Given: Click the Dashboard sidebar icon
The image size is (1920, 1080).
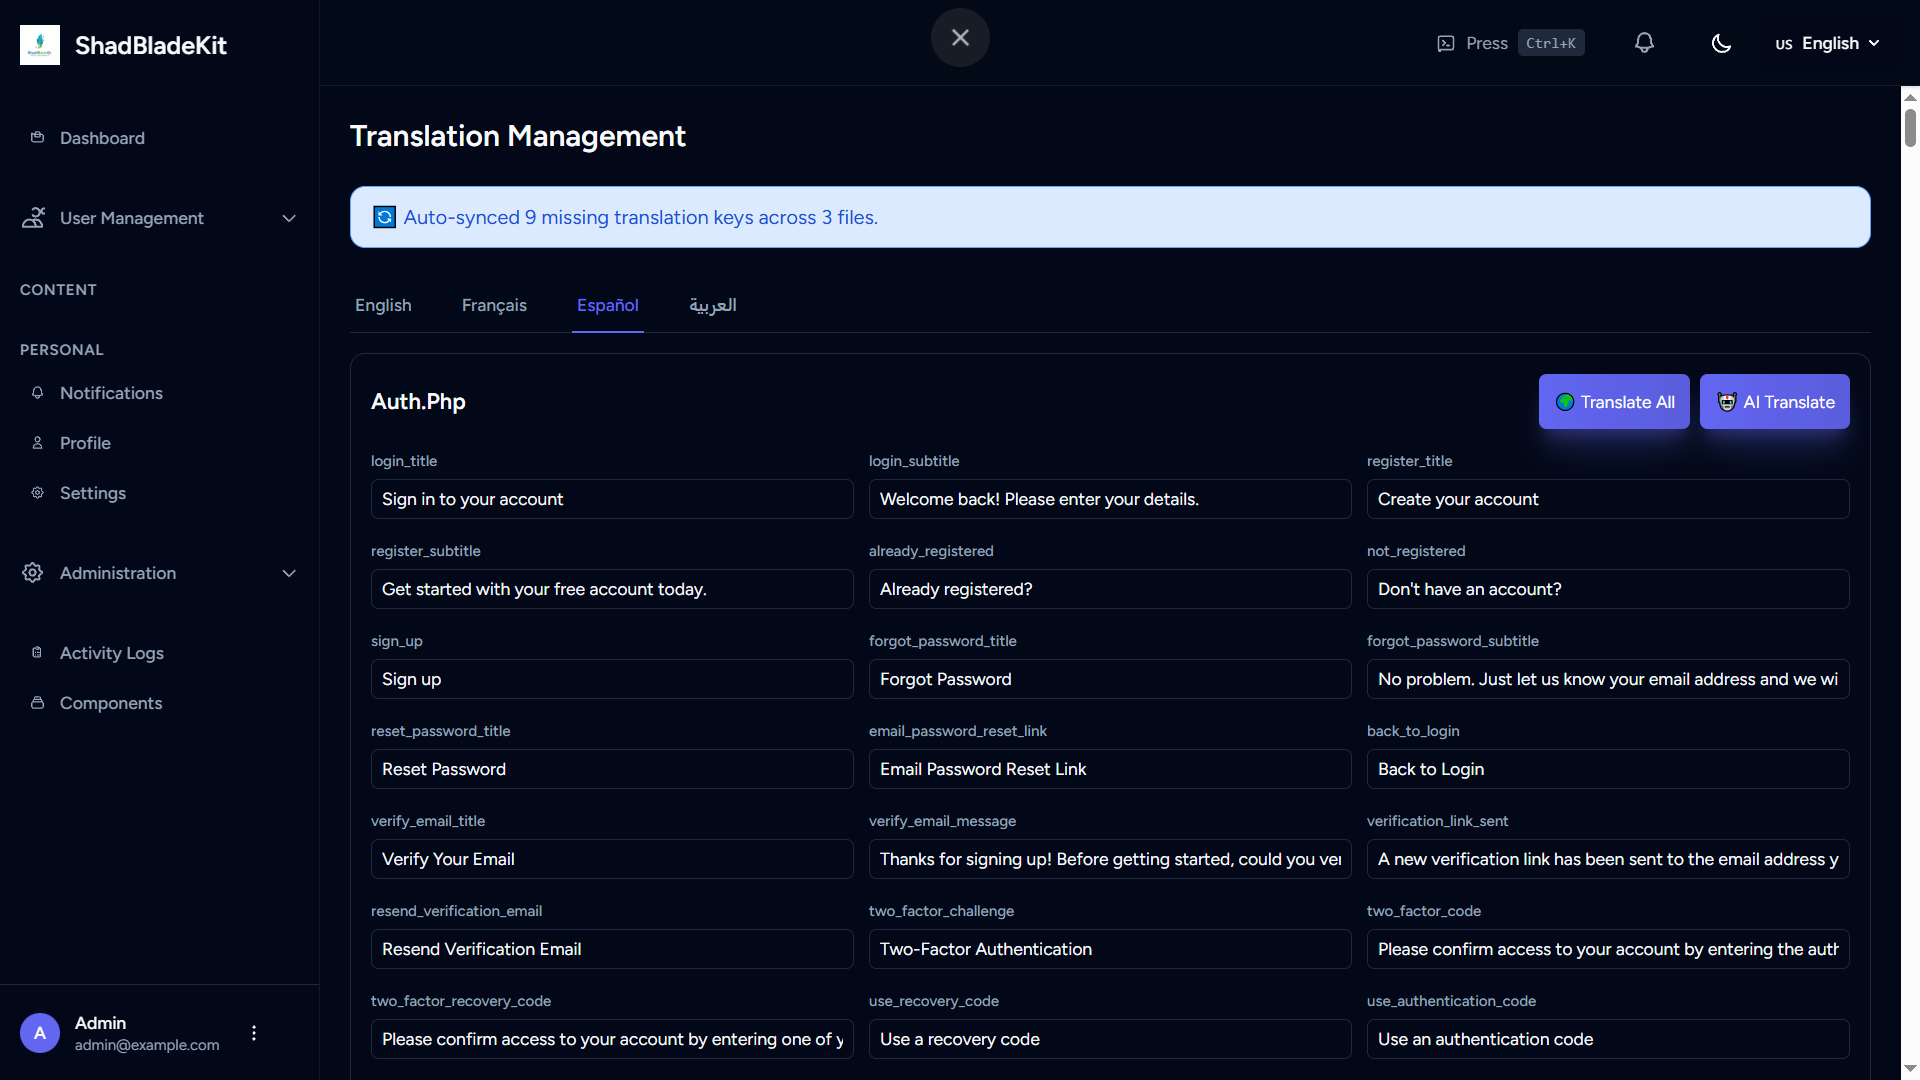Looking at the screenshot, I should [37, 138].
